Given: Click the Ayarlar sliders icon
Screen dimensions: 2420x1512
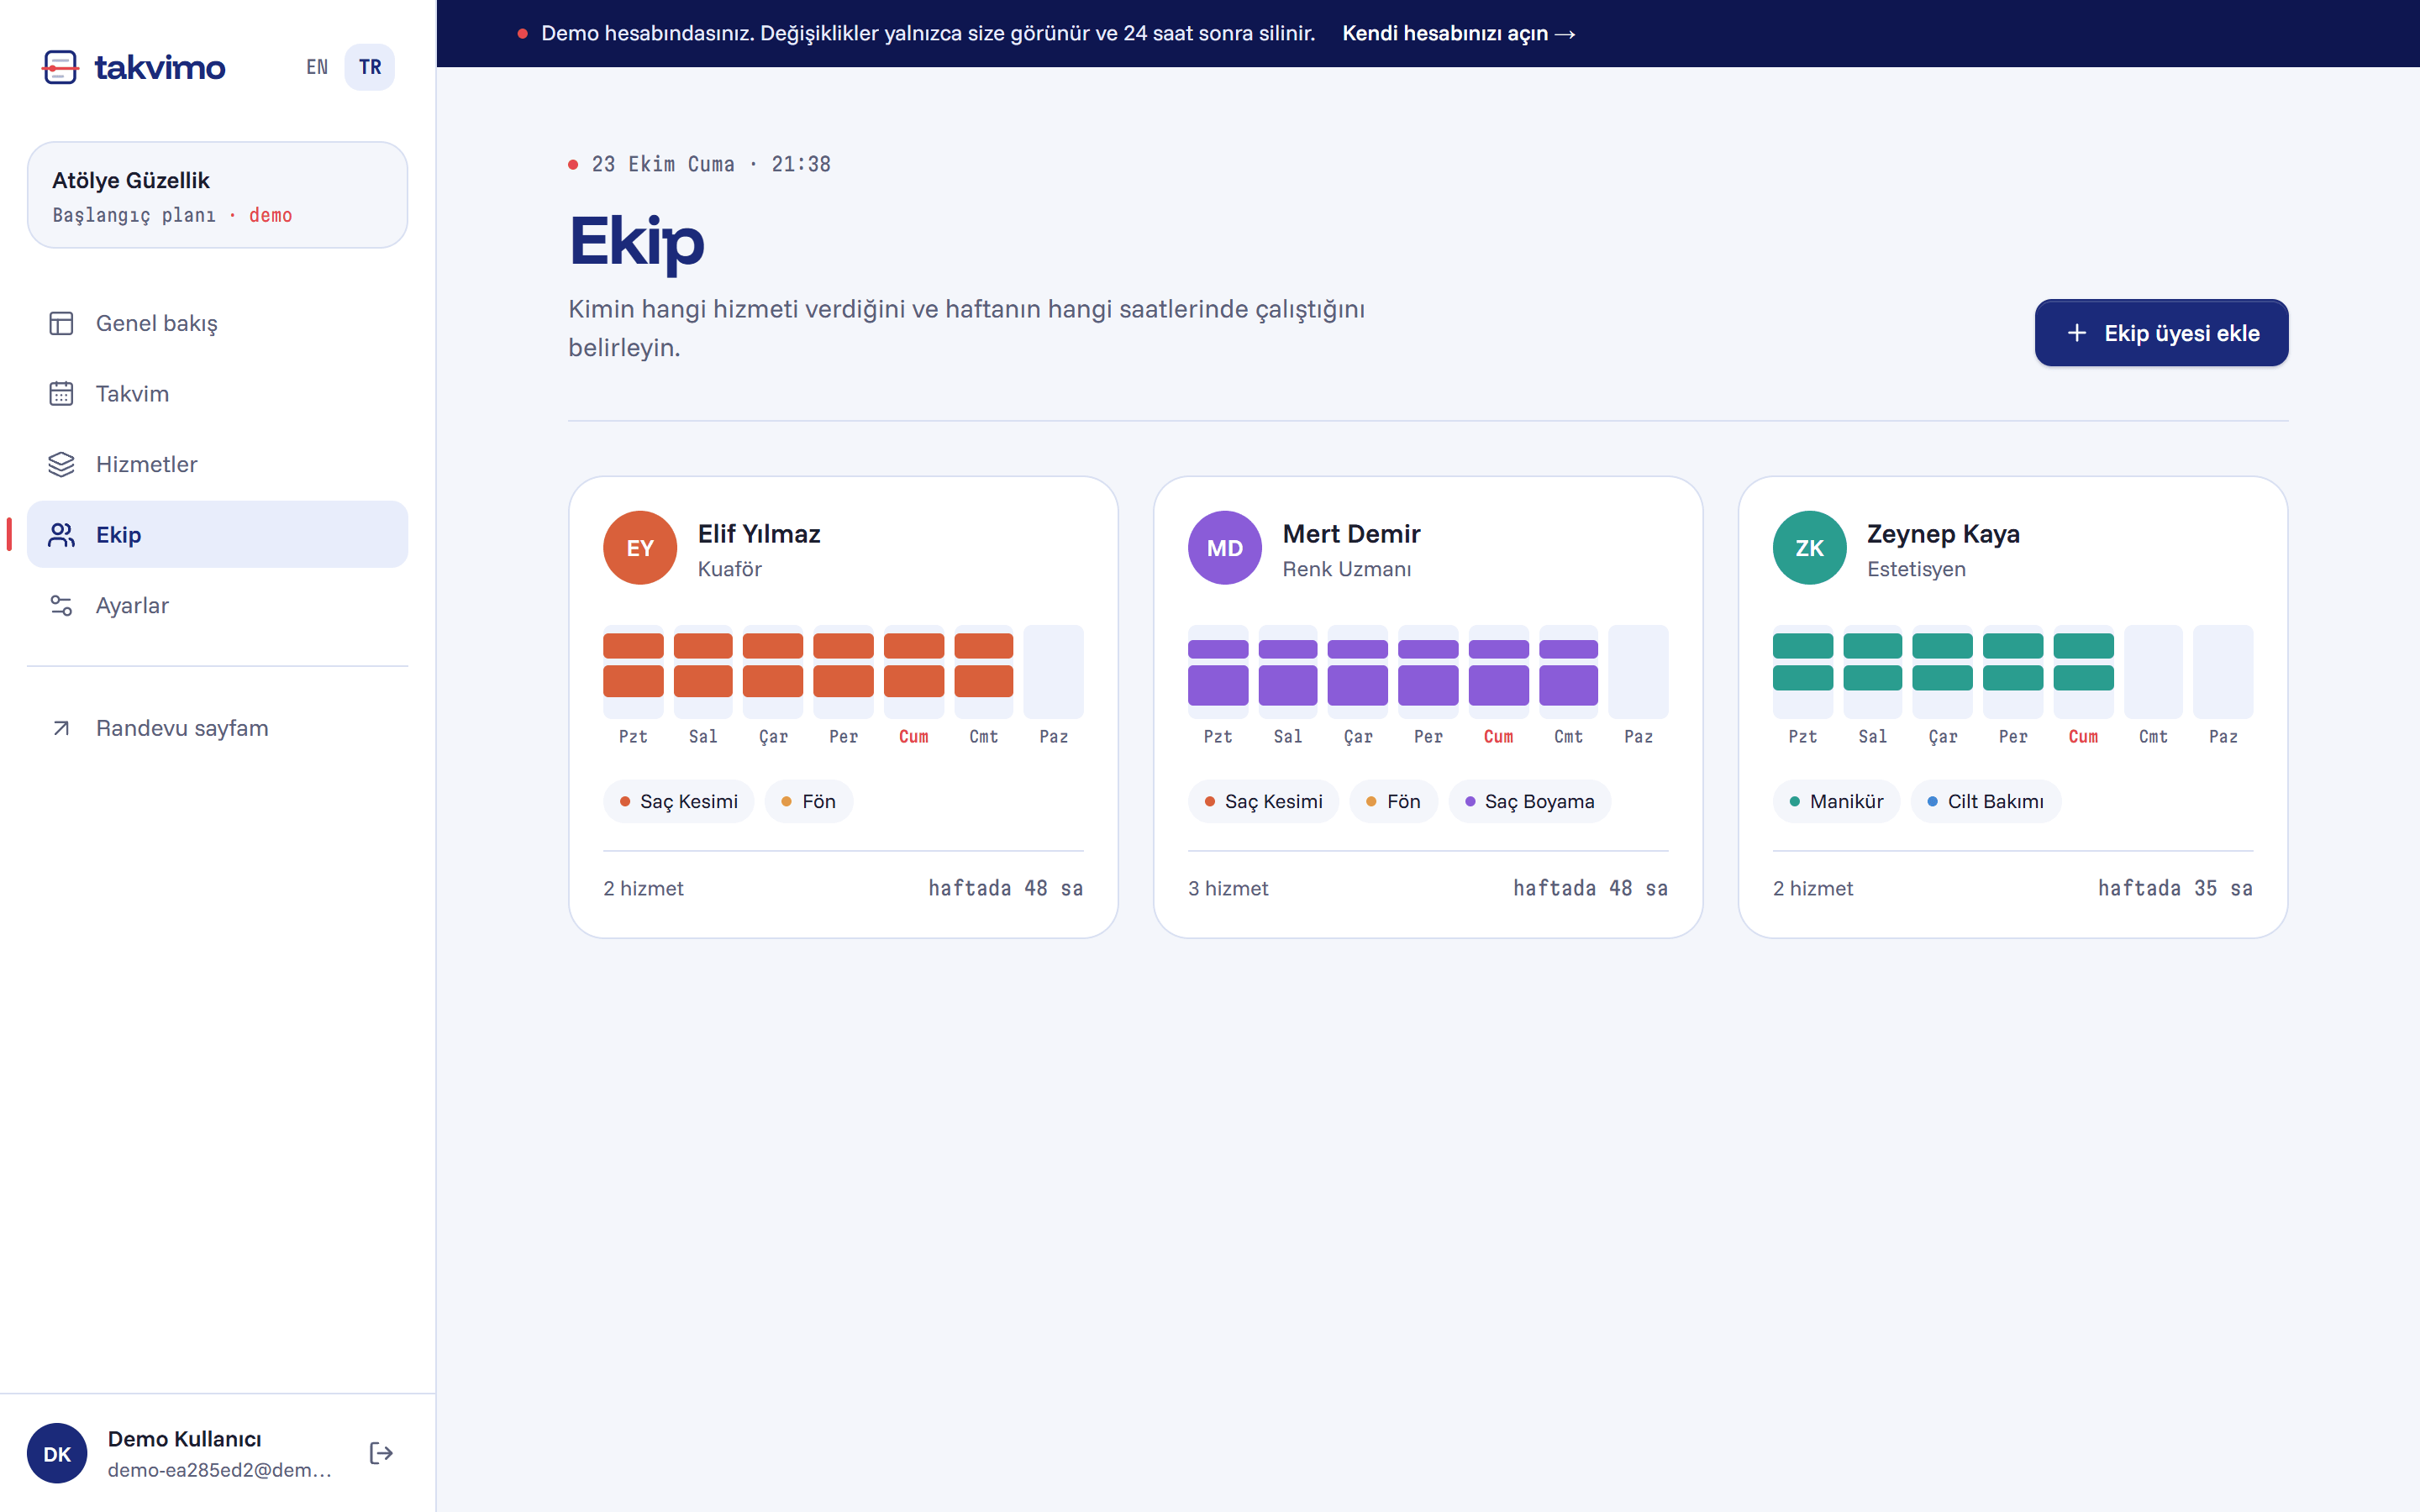Looking at the screenshot, I should (61, 605).
